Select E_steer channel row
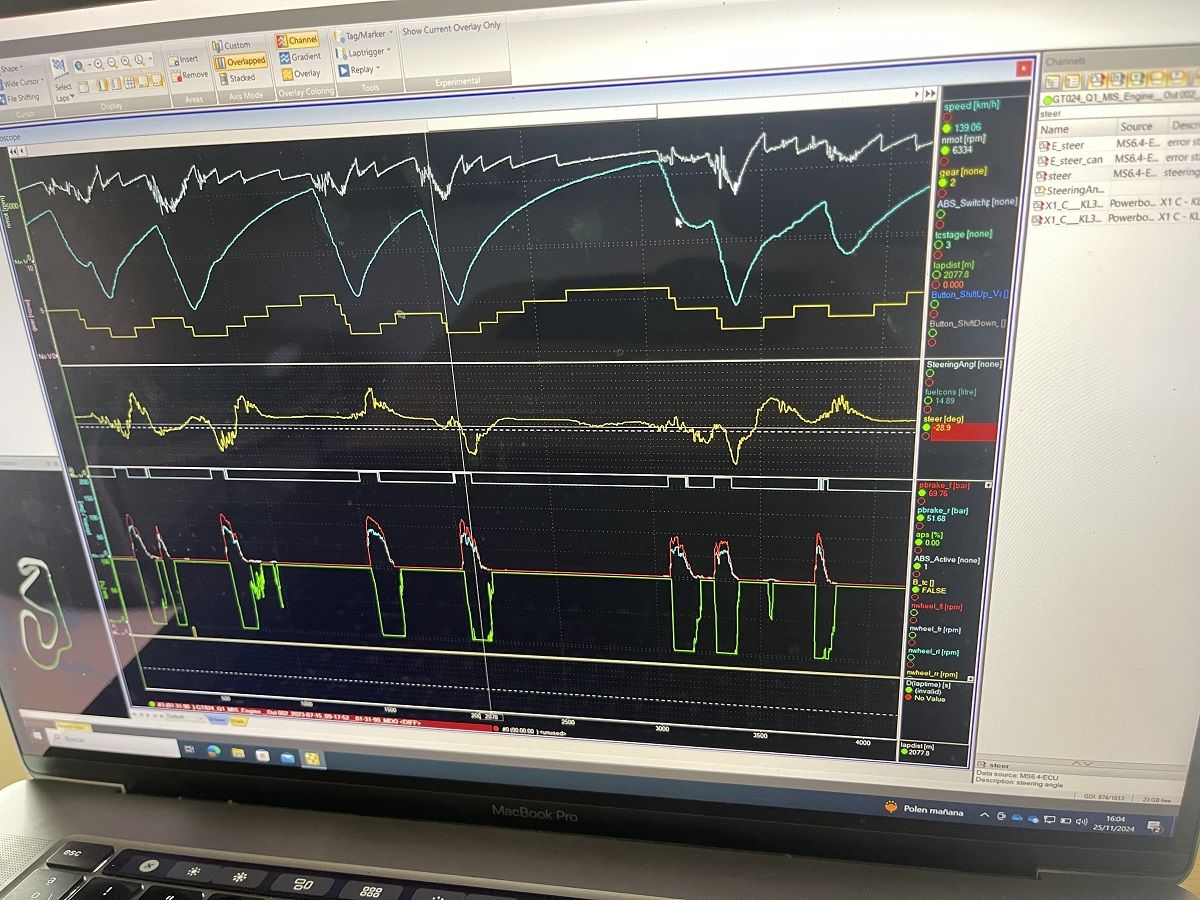Image resolution: width=1200 pixels, height=900 pixels. pyautogui.click(x=1118, y=145)
